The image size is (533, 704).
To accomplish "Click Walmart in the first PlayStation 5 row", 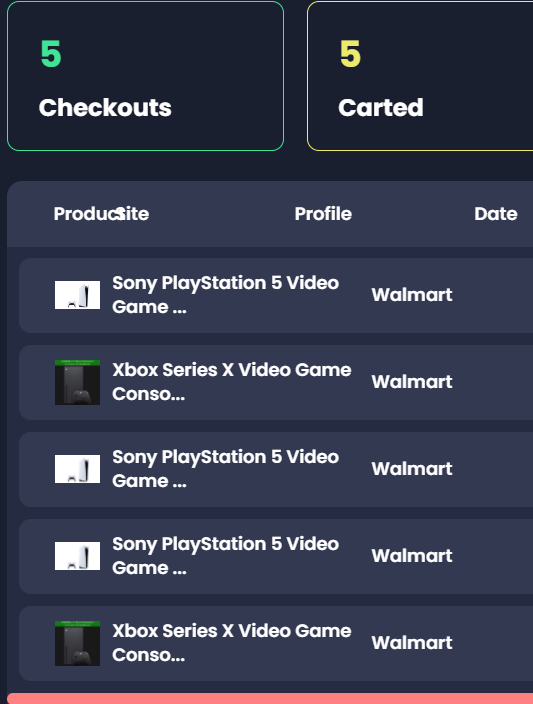I will point(412,295).
